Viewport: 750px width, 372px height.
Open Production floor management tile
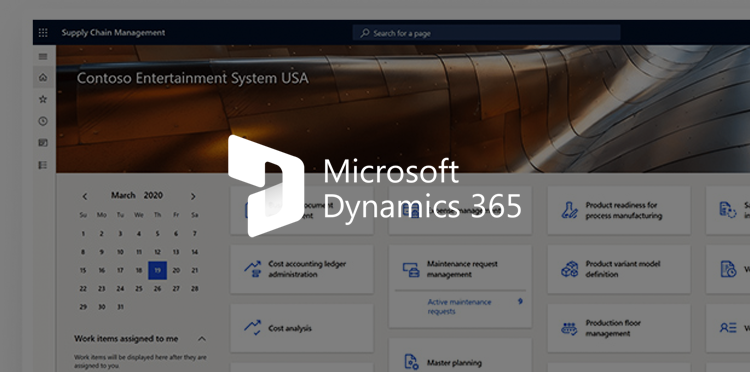tap(619, 328)
